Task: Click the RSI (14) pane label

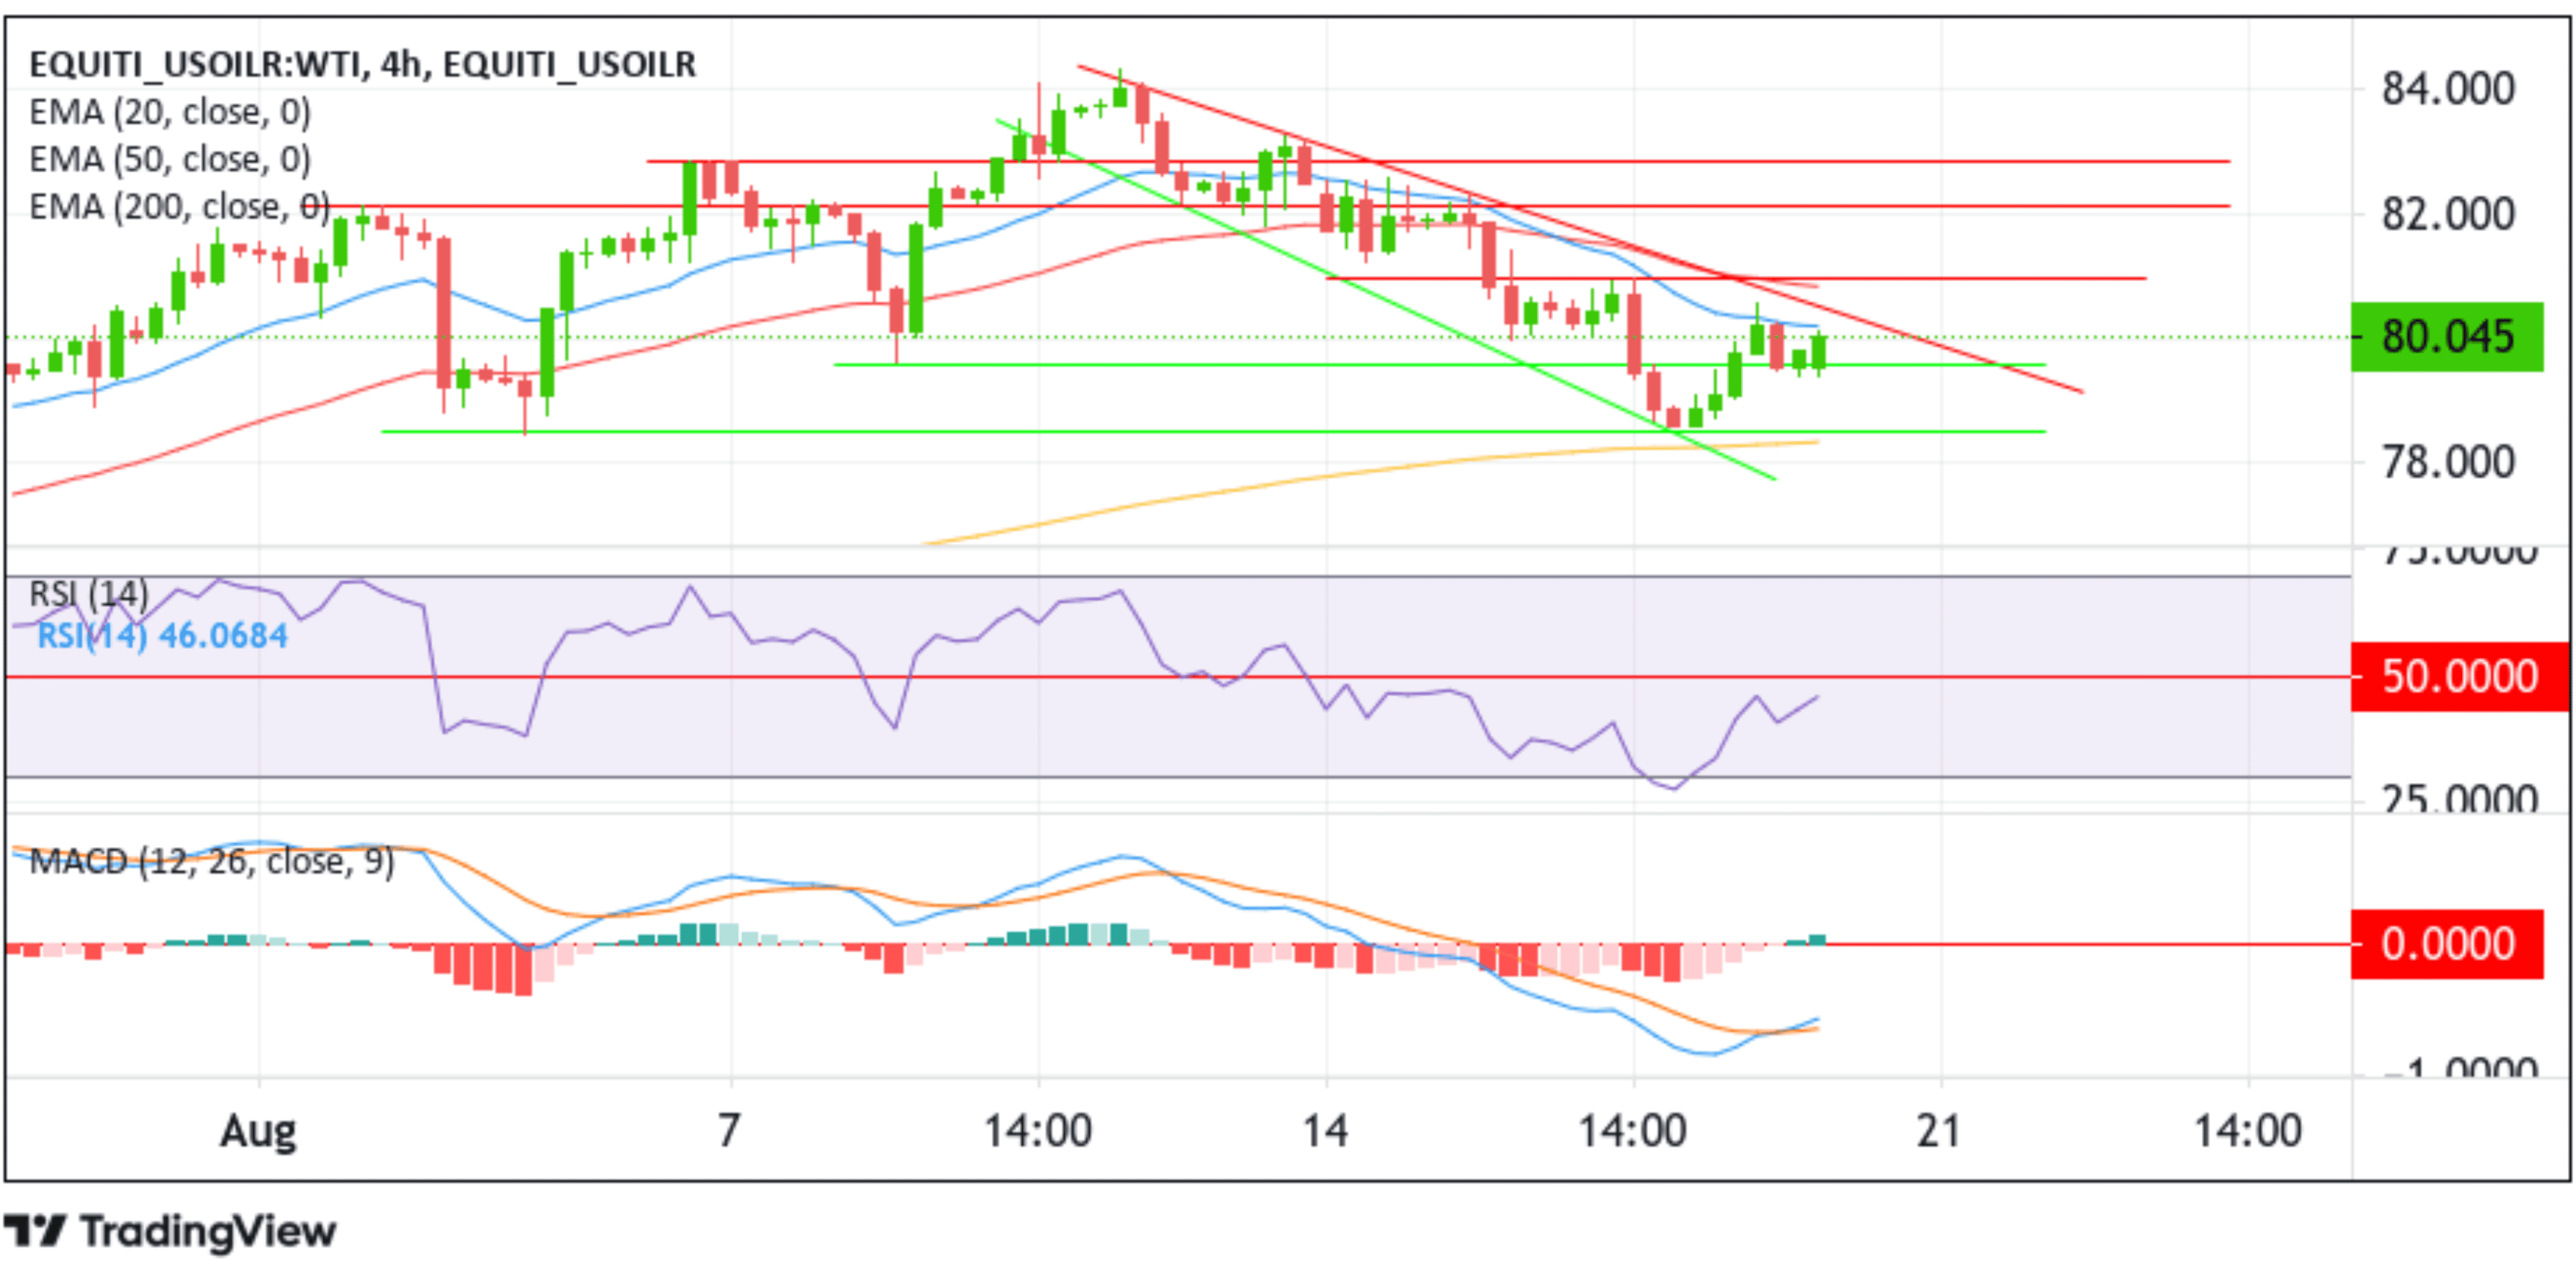Action: (x=88, y=594)
